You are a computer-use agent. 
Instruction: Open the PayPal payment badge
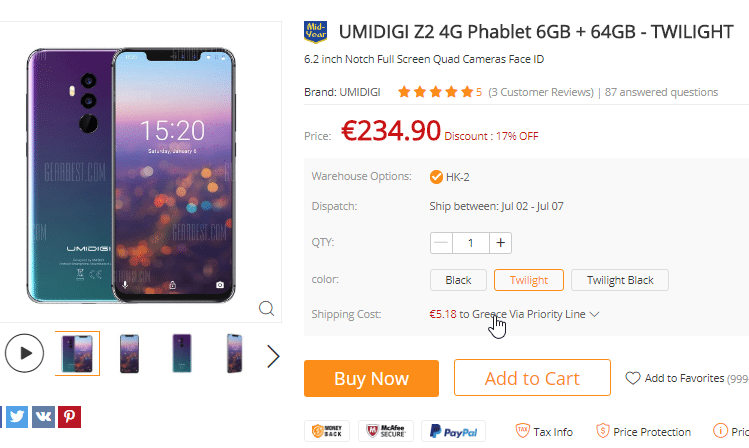pyautogui.click(x=453, y=431)
